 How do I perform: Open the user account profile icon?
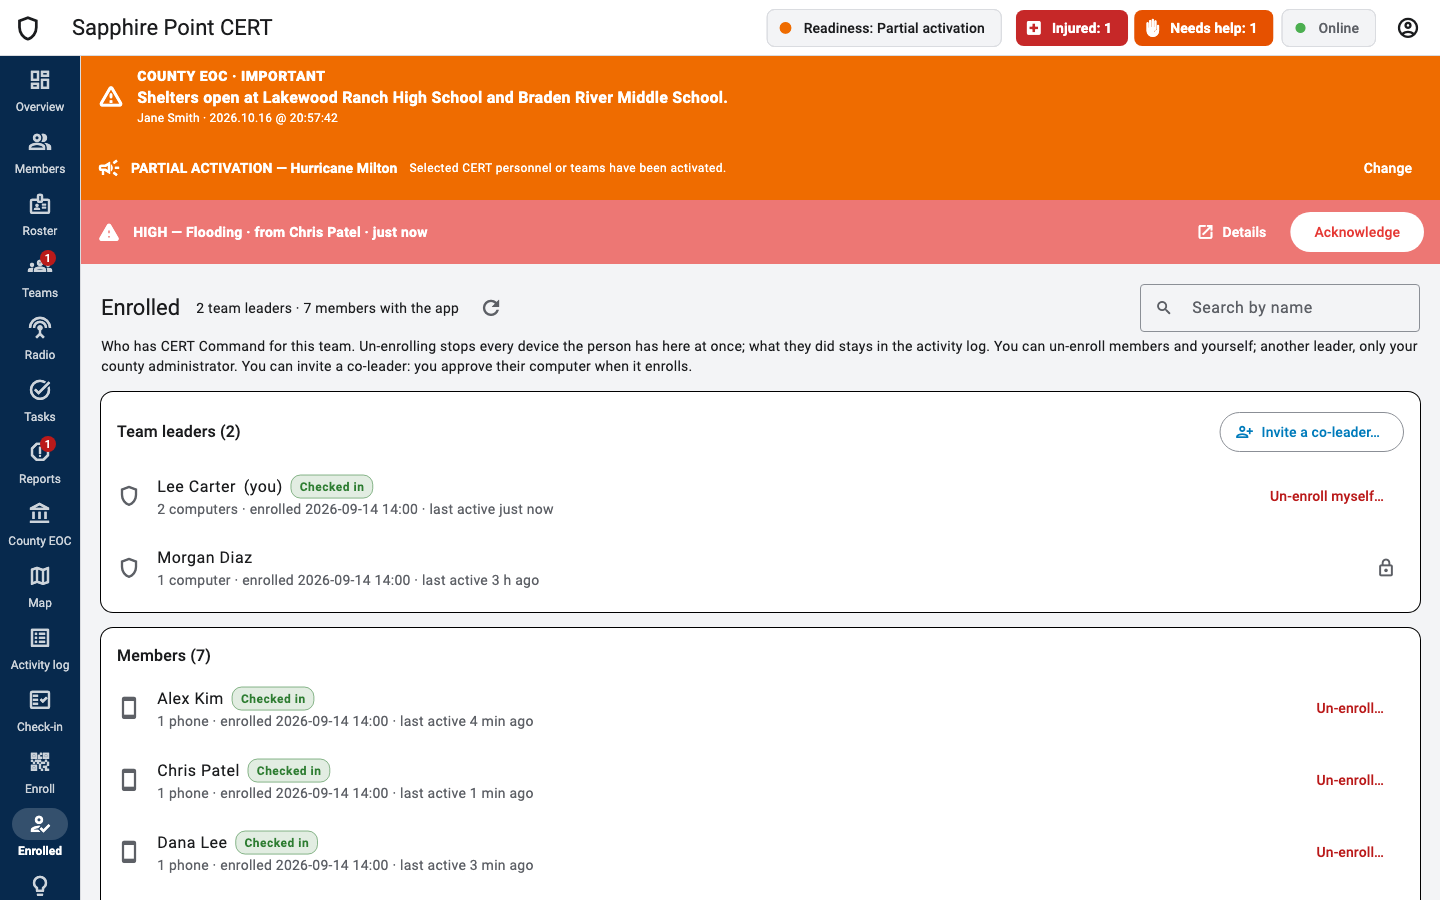pos(1408,28)
